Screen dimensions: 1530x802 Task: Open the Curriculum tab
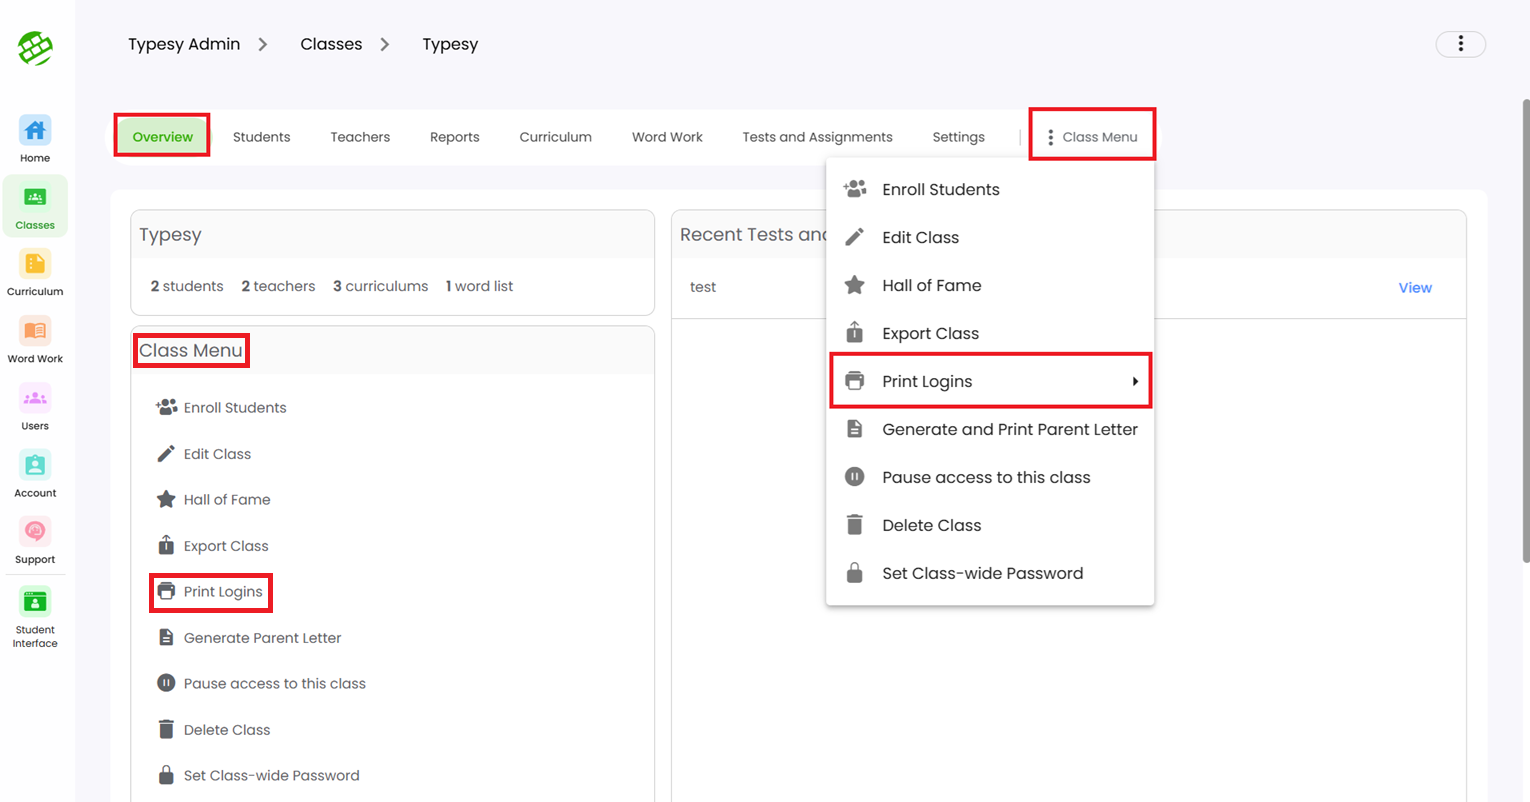tap(556, 137)
